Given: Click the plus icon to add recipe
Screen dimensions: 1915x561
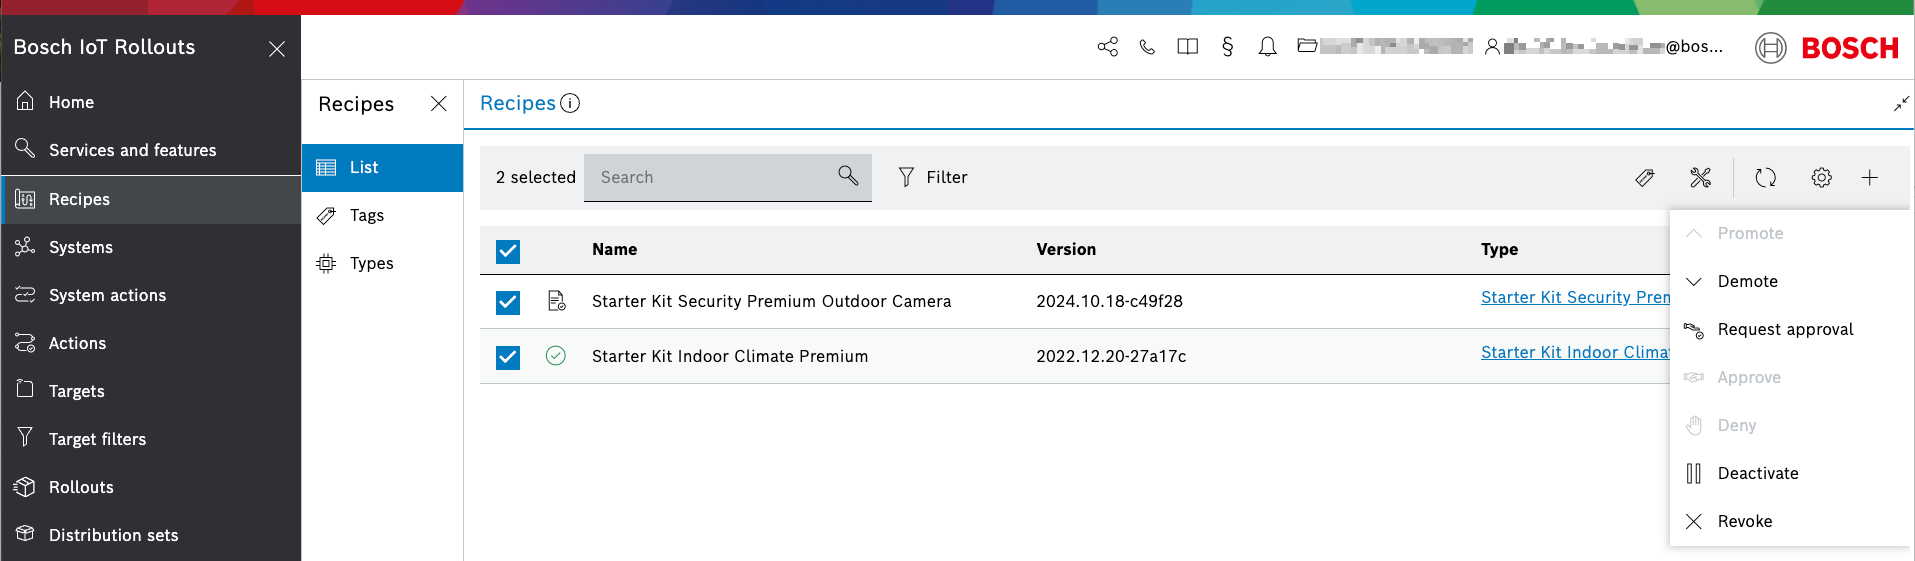Looking at the screenshot, I should 1869,178.
